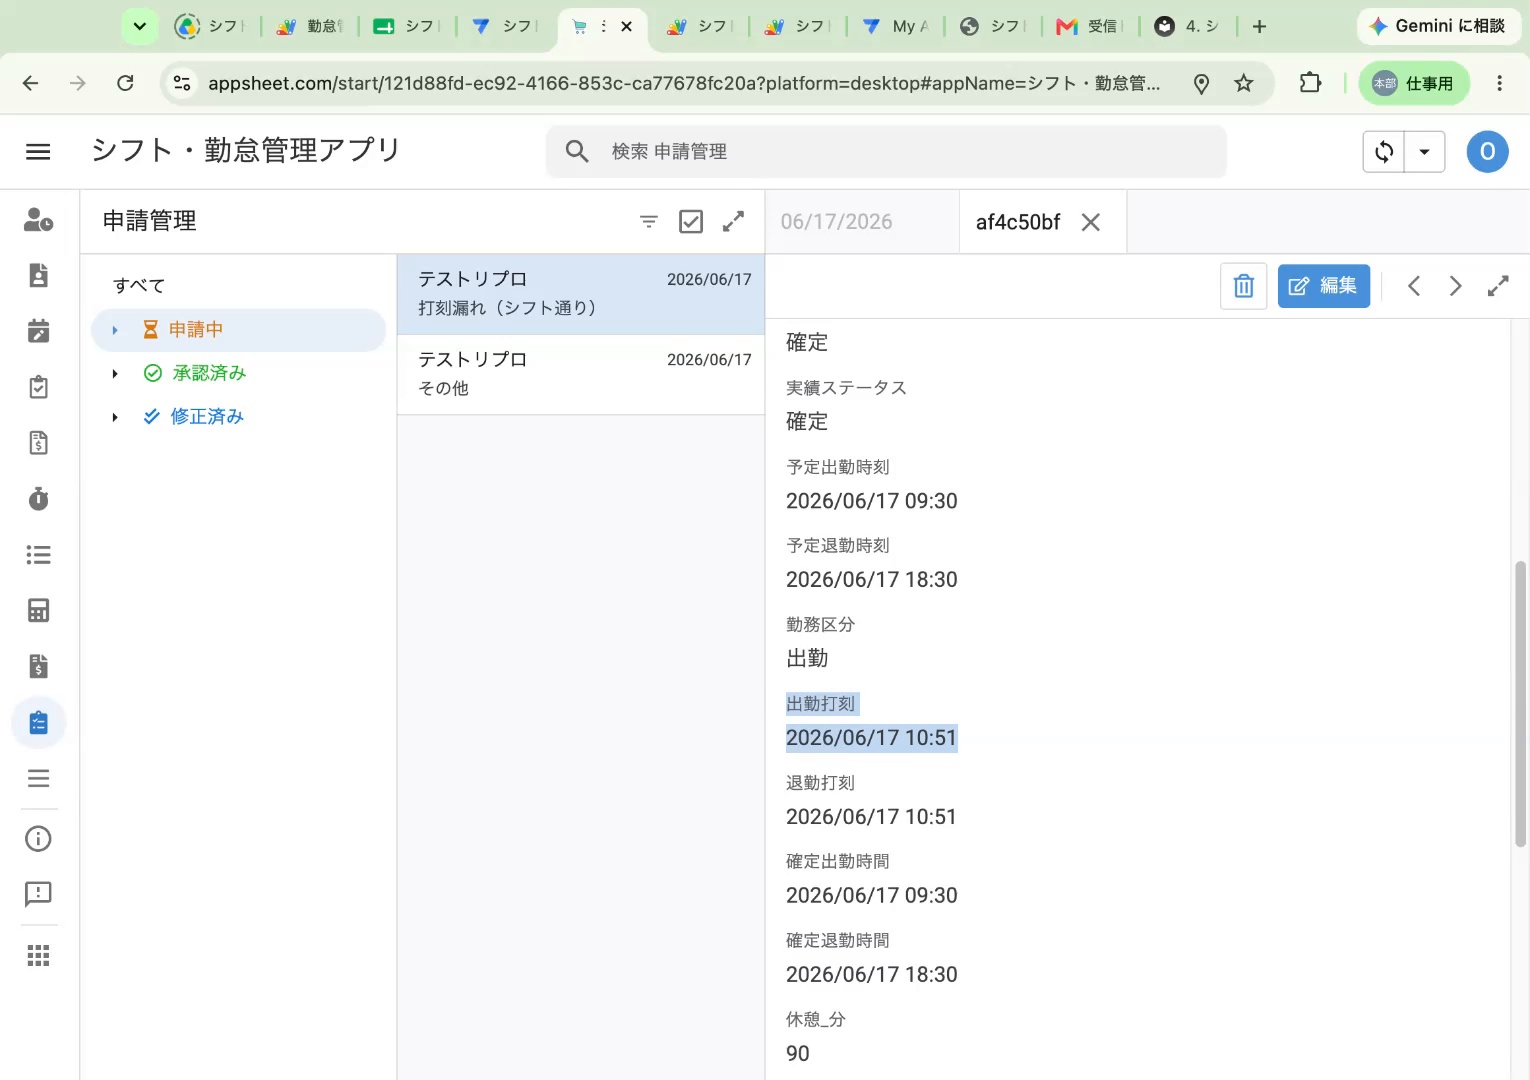The image size is (1530, 1080).
Task: Click the filter icon in 申請管理 header
Action: point(649,222)
